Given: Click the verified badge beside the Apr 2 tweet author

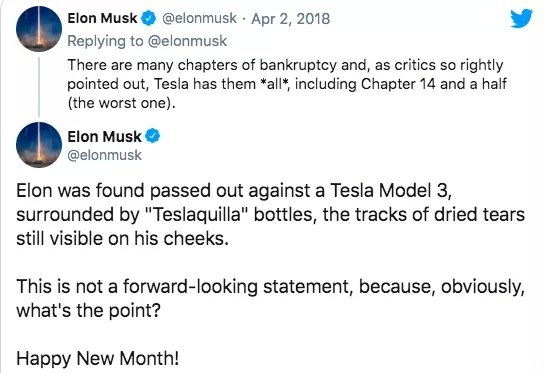Looking at the screenshot, I should 148,18.
